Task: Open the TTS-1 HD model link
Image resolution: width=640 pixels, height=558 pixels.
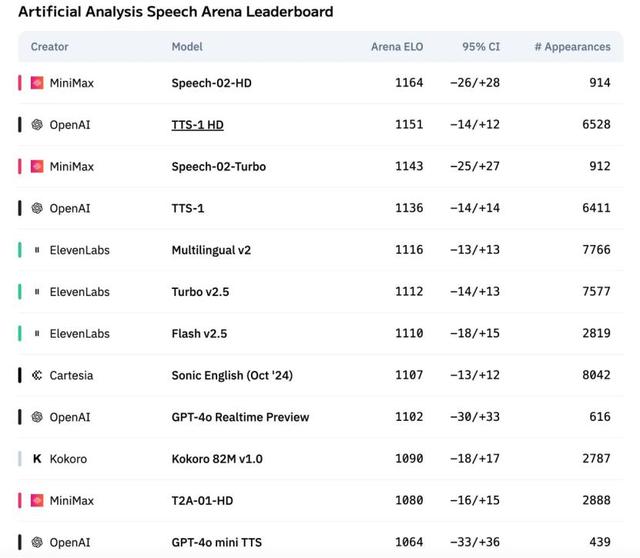Action: [197, 125]
